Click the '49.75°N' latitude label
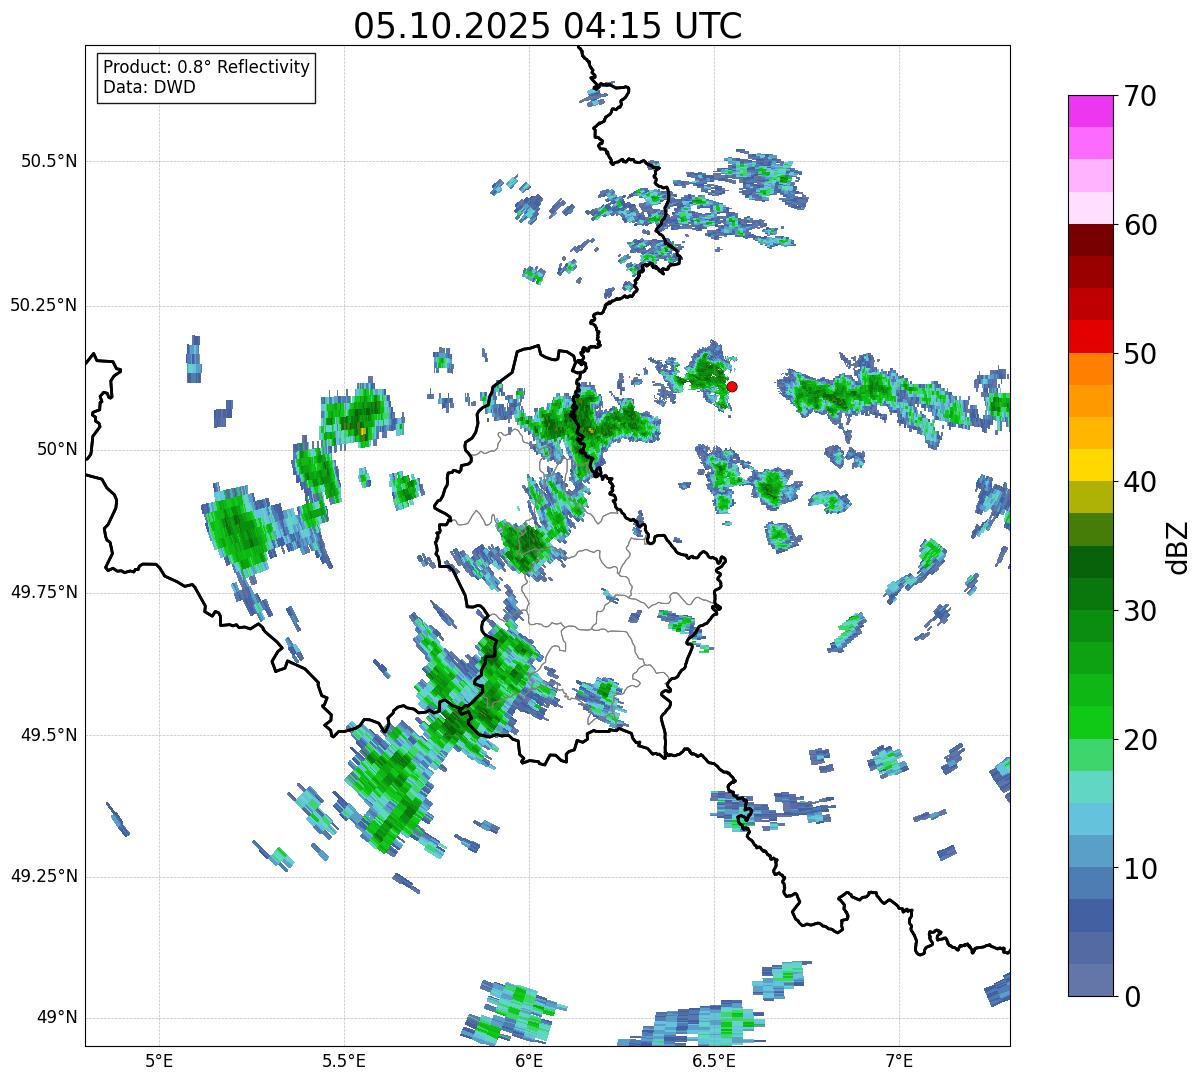Viewport: 1202px width, 1081px height. 44,592
